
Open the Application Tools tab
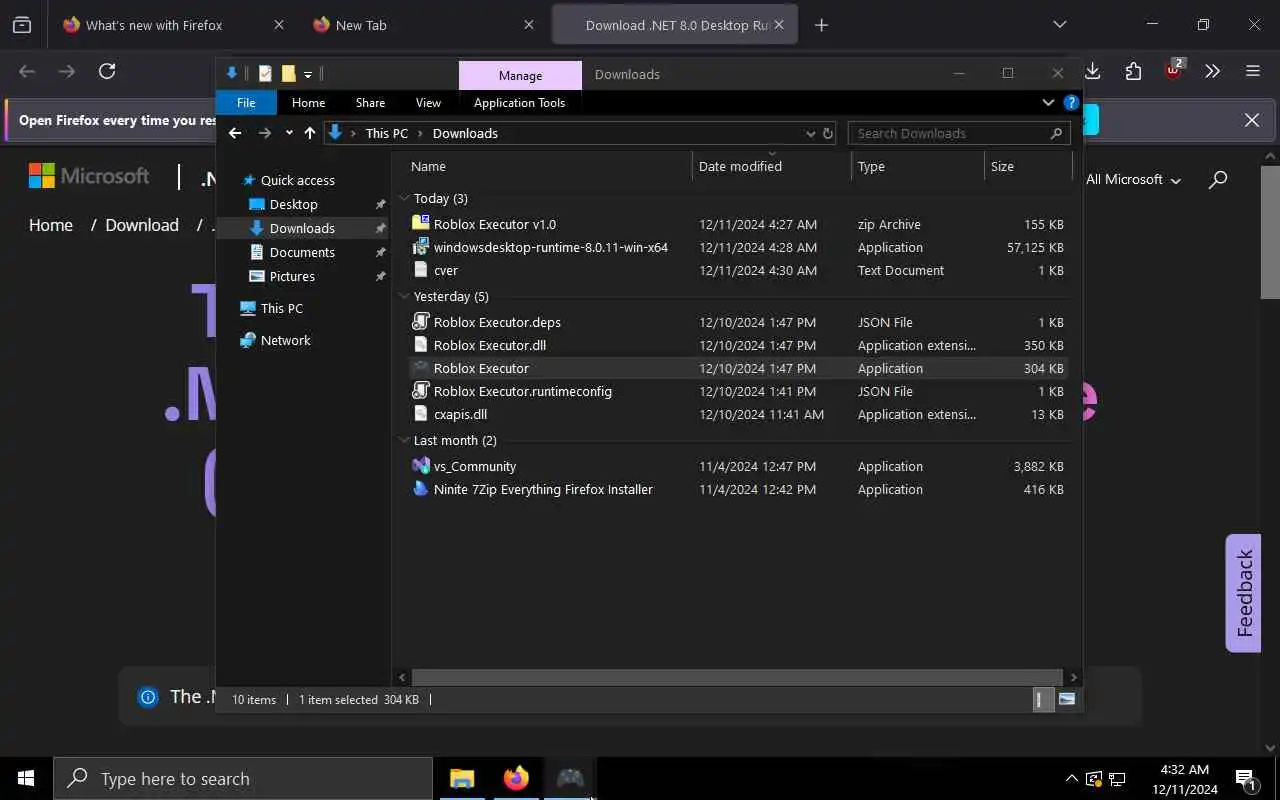(519, 102)
